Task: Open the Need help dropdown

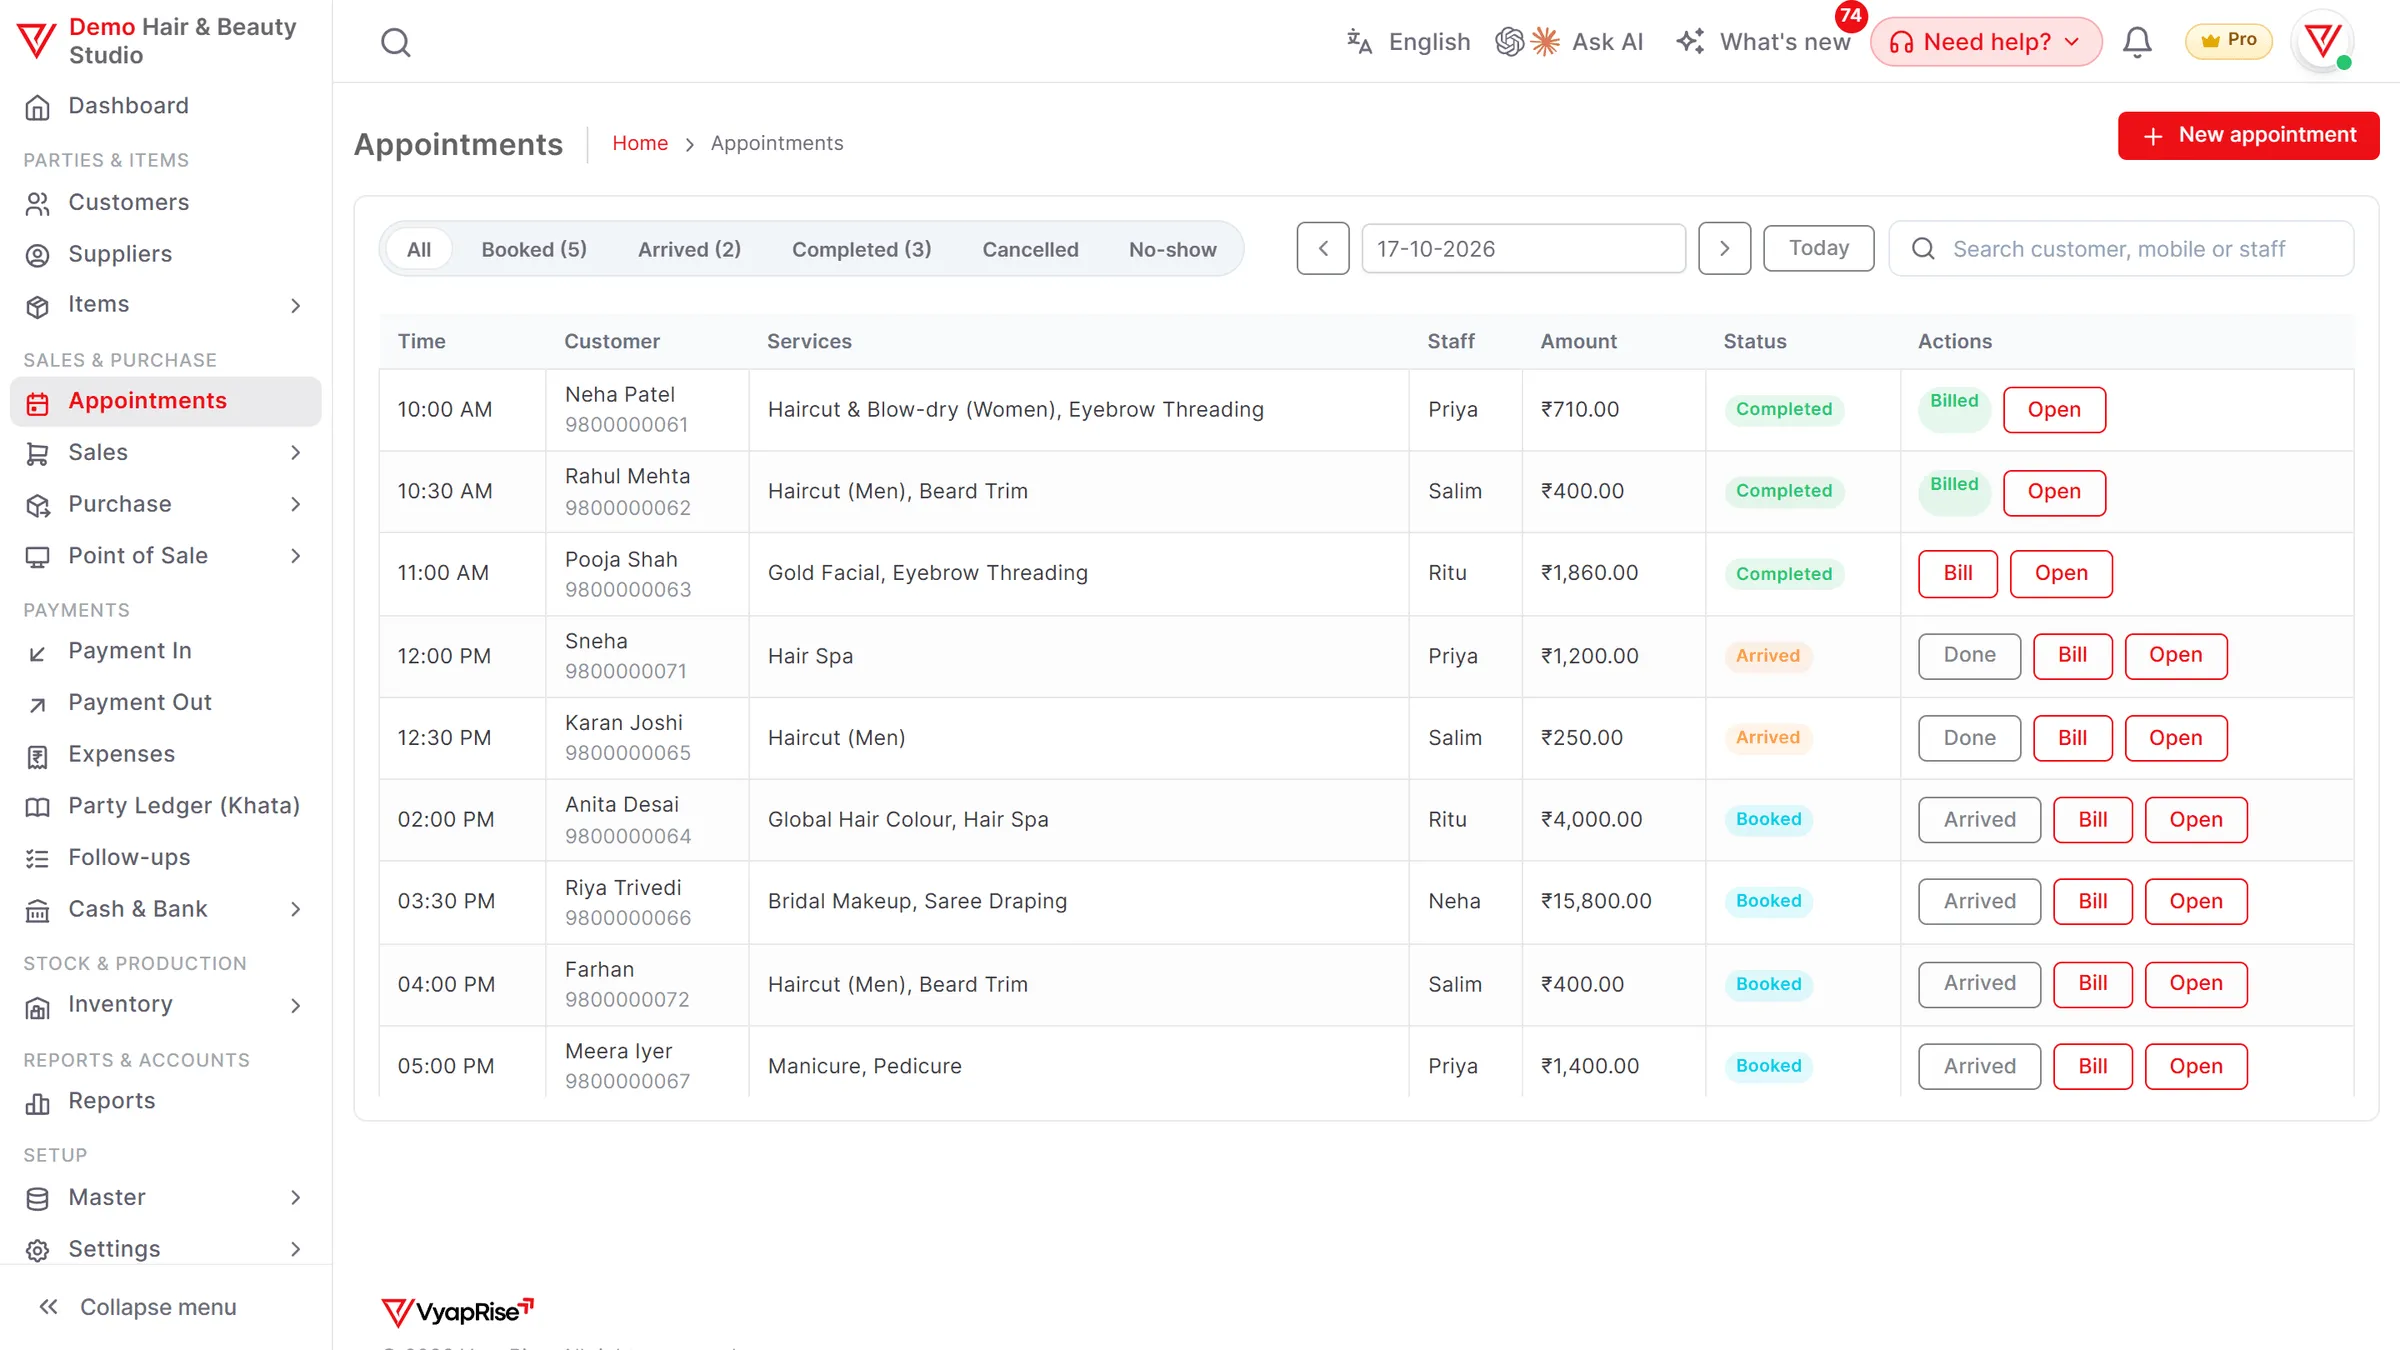Action: click(1986, 42)
